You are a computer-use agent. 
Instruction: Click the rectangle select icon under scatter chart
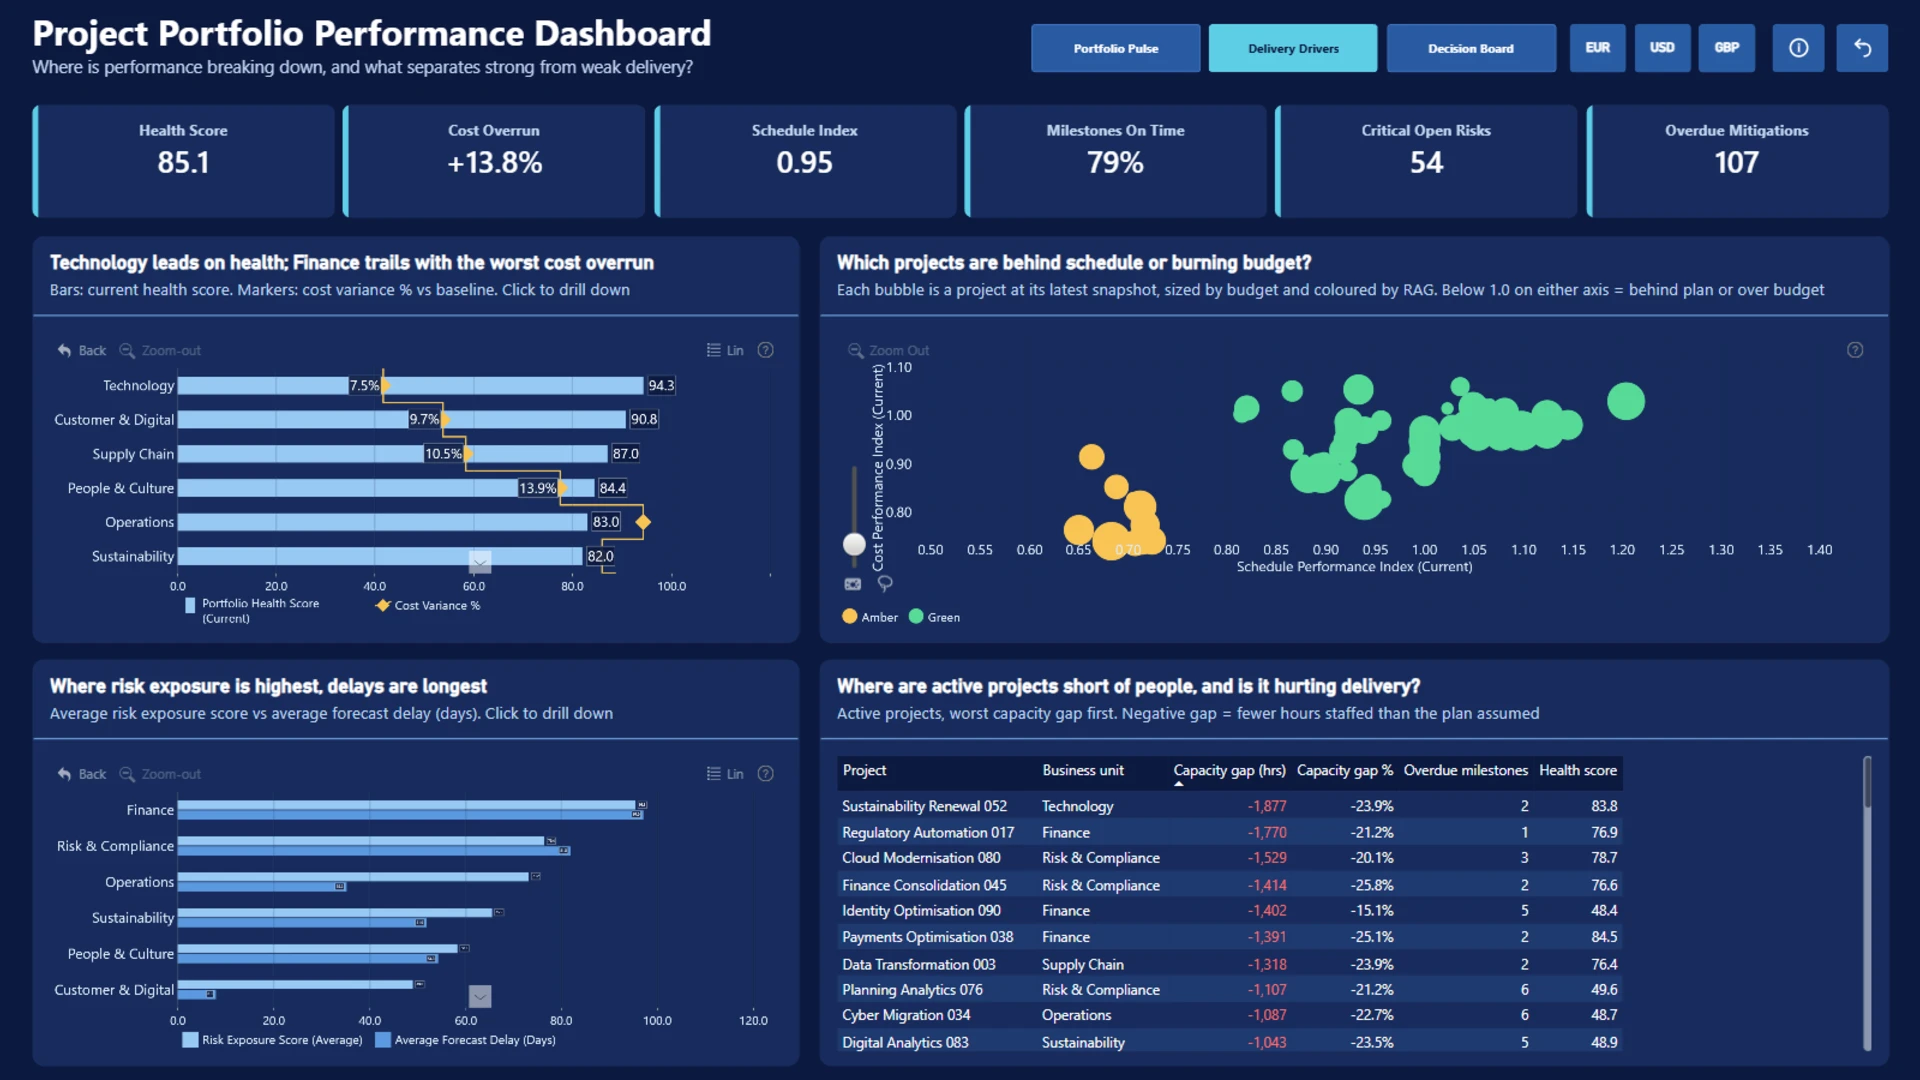tap(853, 584)
